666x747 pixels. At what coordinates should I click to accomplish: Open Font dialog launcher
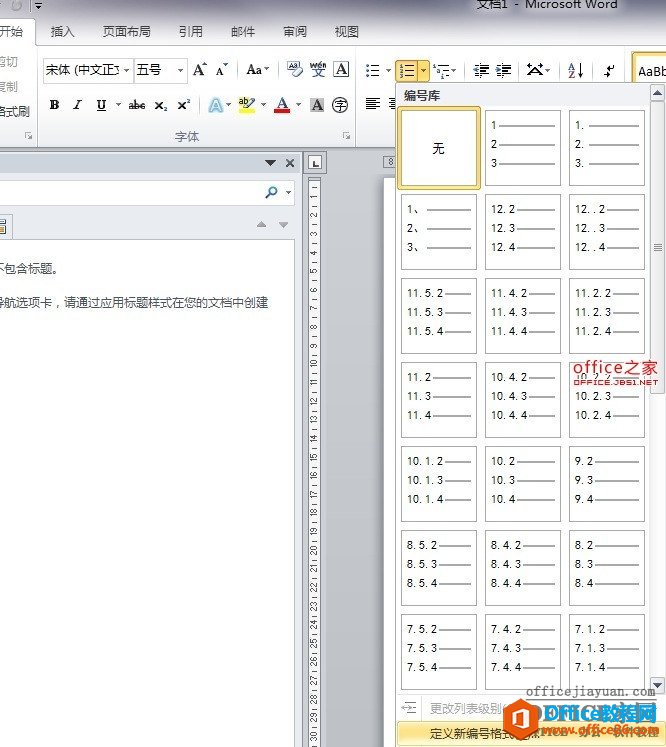point(346,136)
